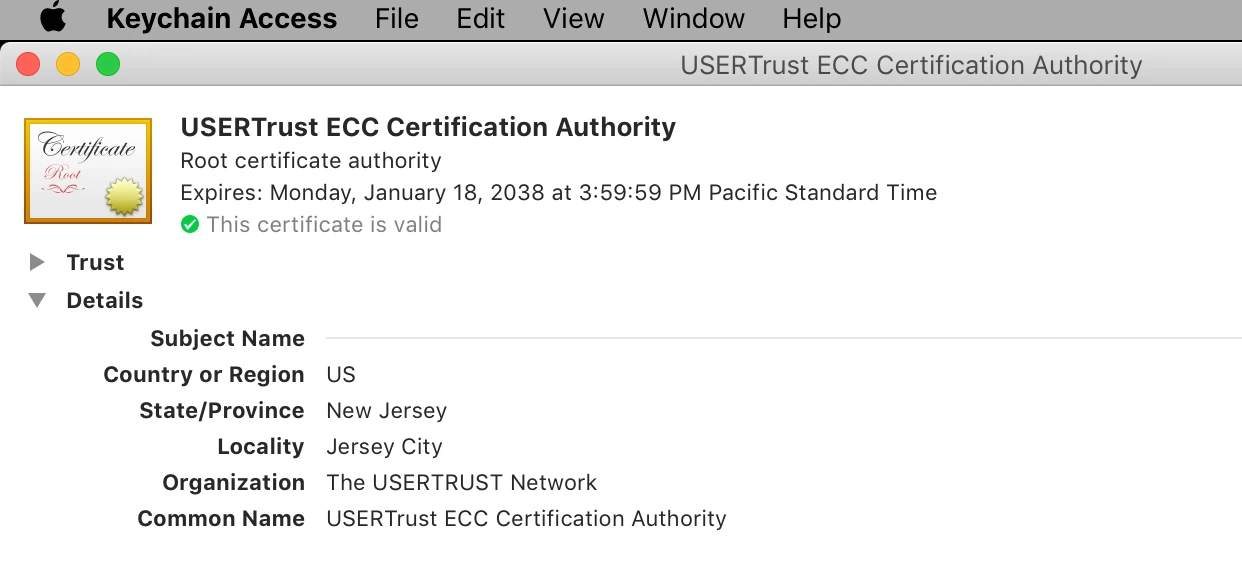The image size is (1242, 568).
Task: Click the Organization value The USERTRUST Network
Action: tap(461, 483)
